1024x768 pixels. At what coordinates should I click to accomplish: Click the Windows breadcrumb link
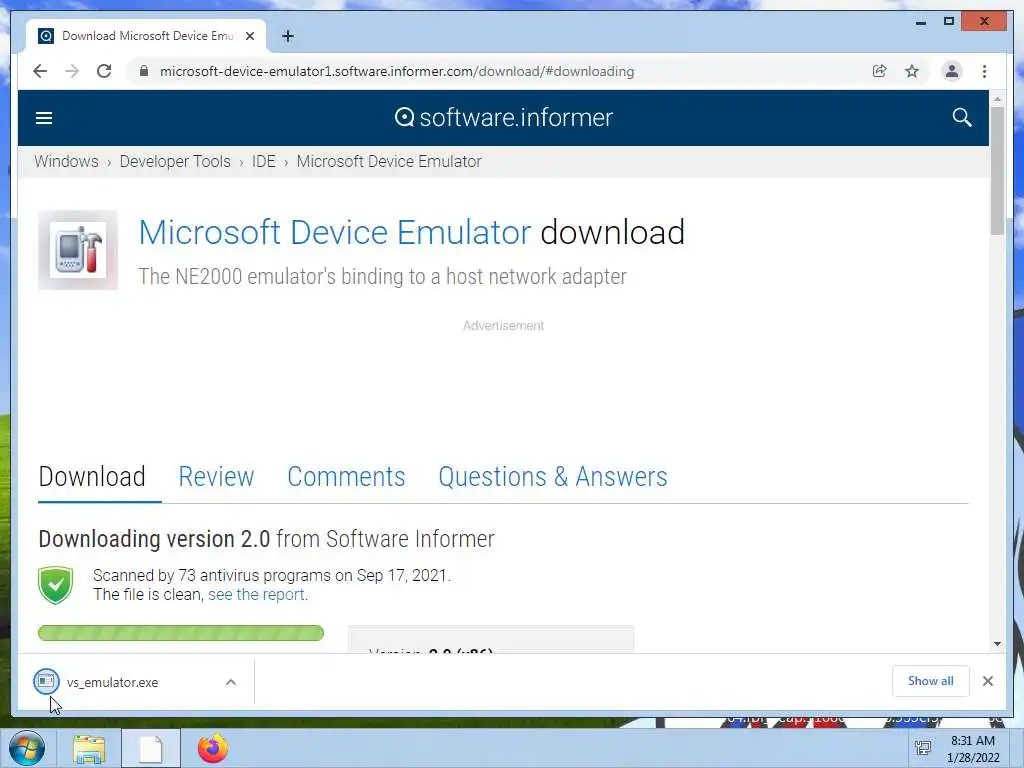66,161
